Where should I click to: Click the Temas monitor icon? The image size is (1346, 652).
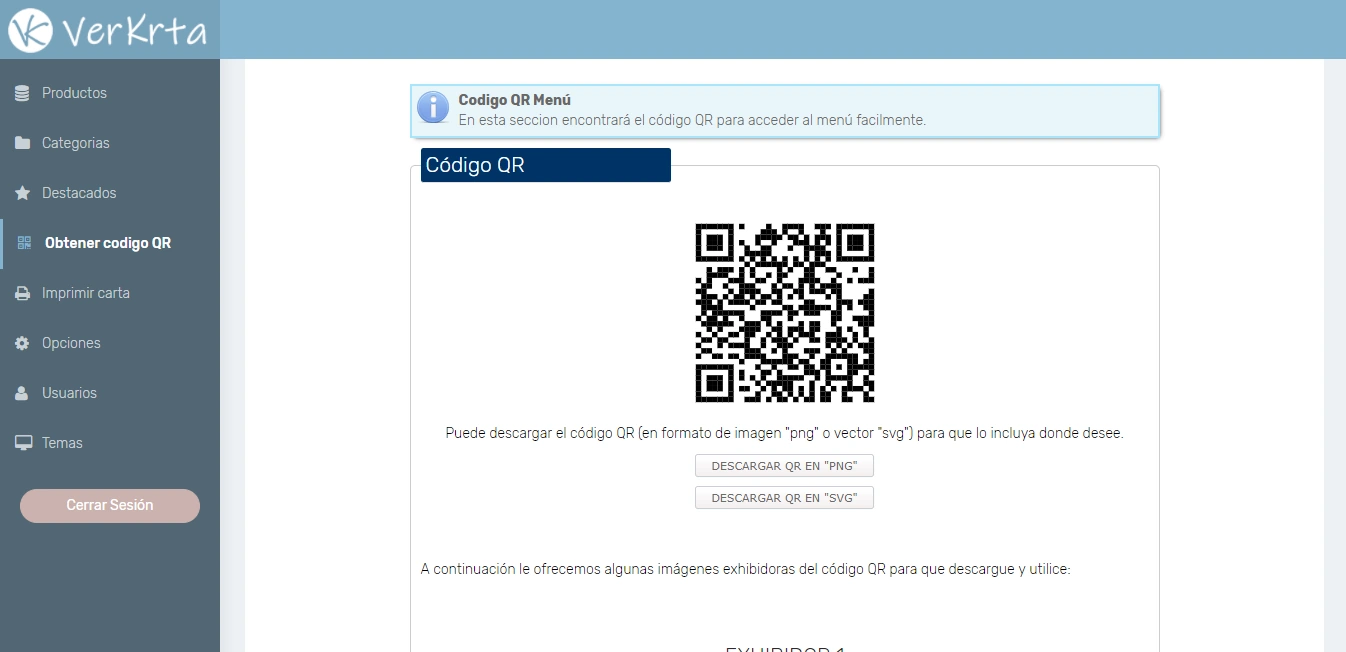click(22, 443)
